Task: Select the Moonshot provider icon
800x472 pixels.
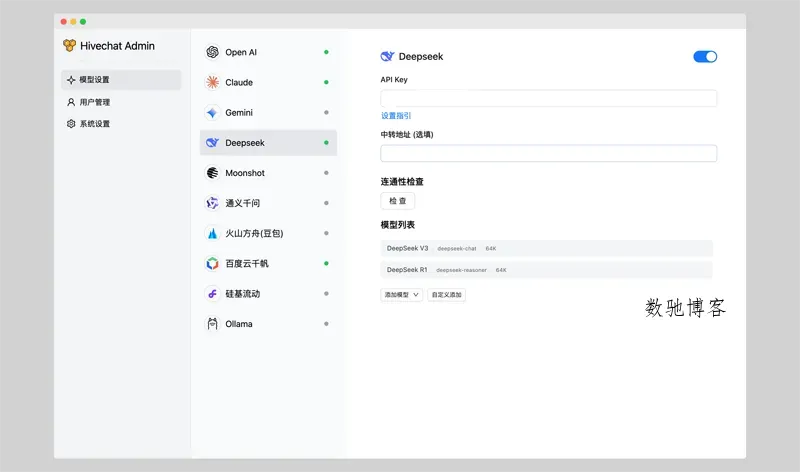Action: (x=212, y=173)
